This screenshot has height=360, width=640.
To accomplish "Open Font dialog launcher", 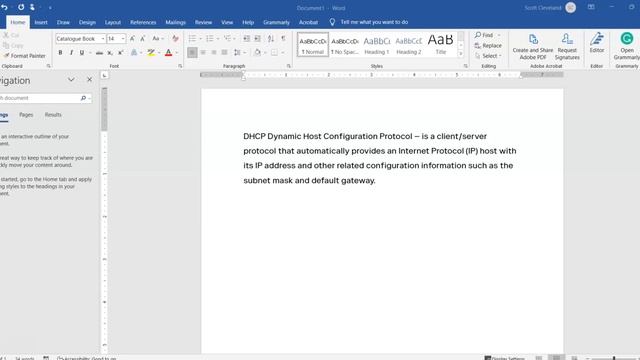I will click(x=180, y=66).
